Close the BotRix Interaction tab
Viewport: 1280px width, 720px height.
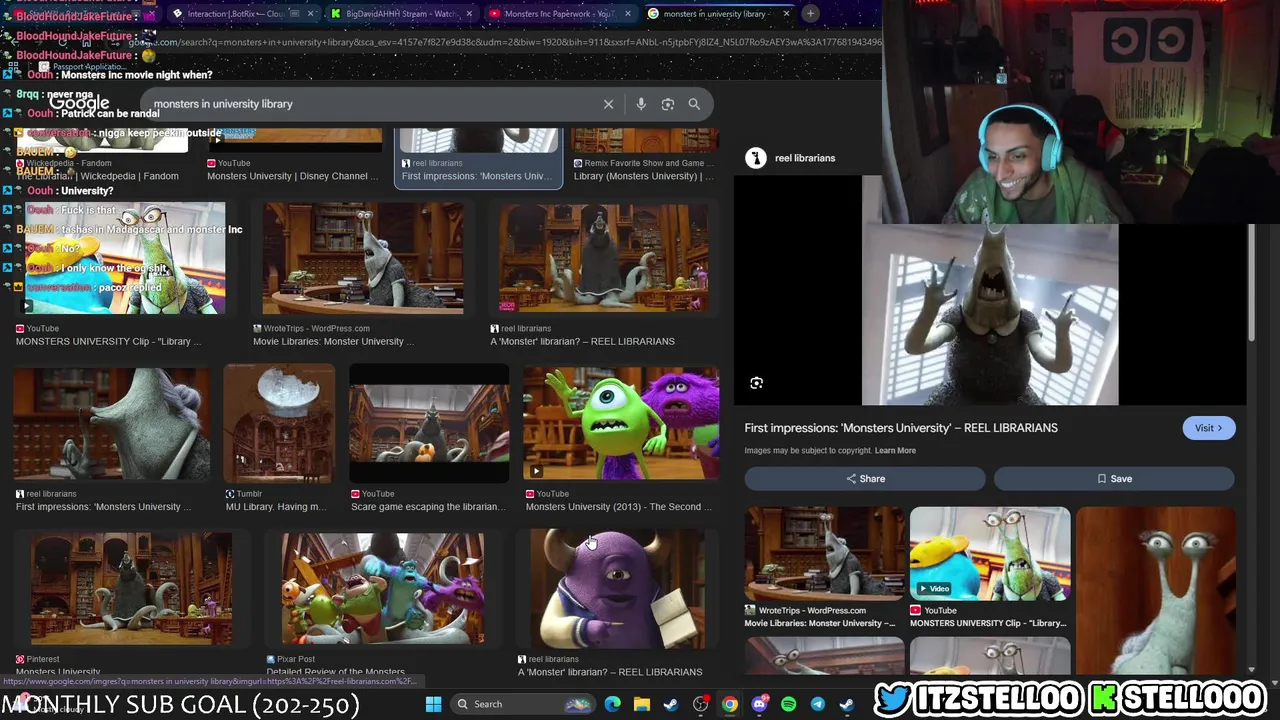[x=310, y=14]
